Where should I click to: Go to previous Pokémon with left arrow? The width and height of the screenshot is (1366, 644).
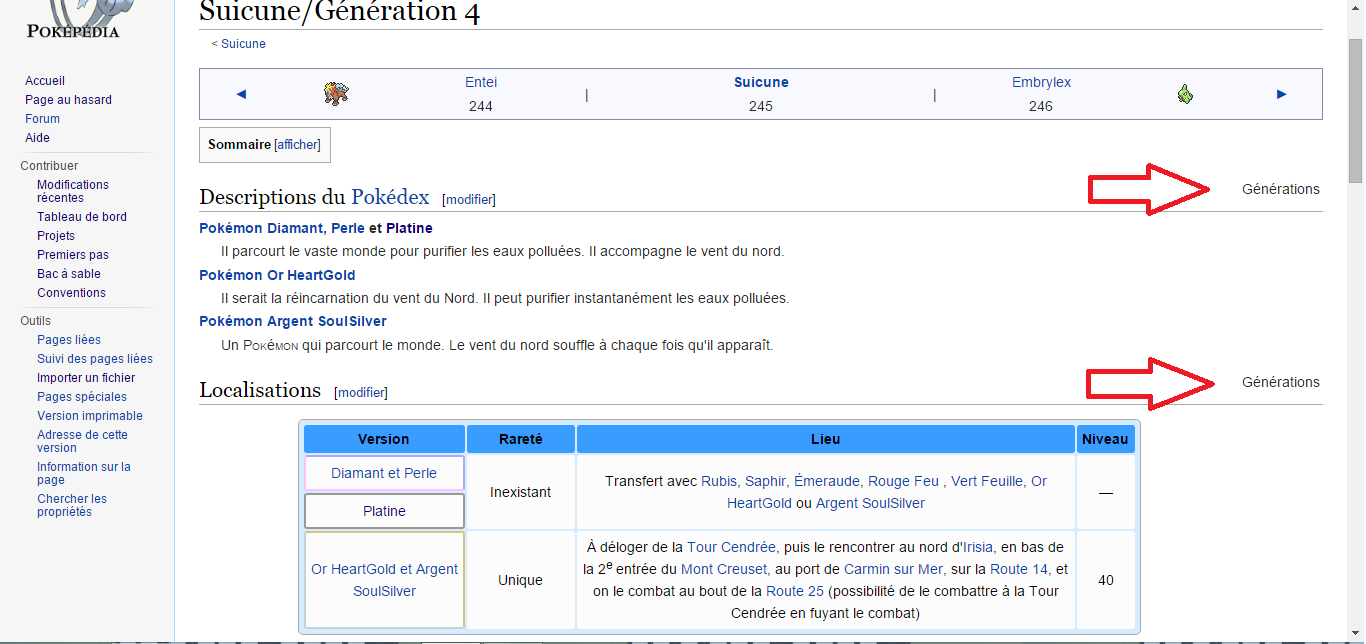tap(241, 94)
